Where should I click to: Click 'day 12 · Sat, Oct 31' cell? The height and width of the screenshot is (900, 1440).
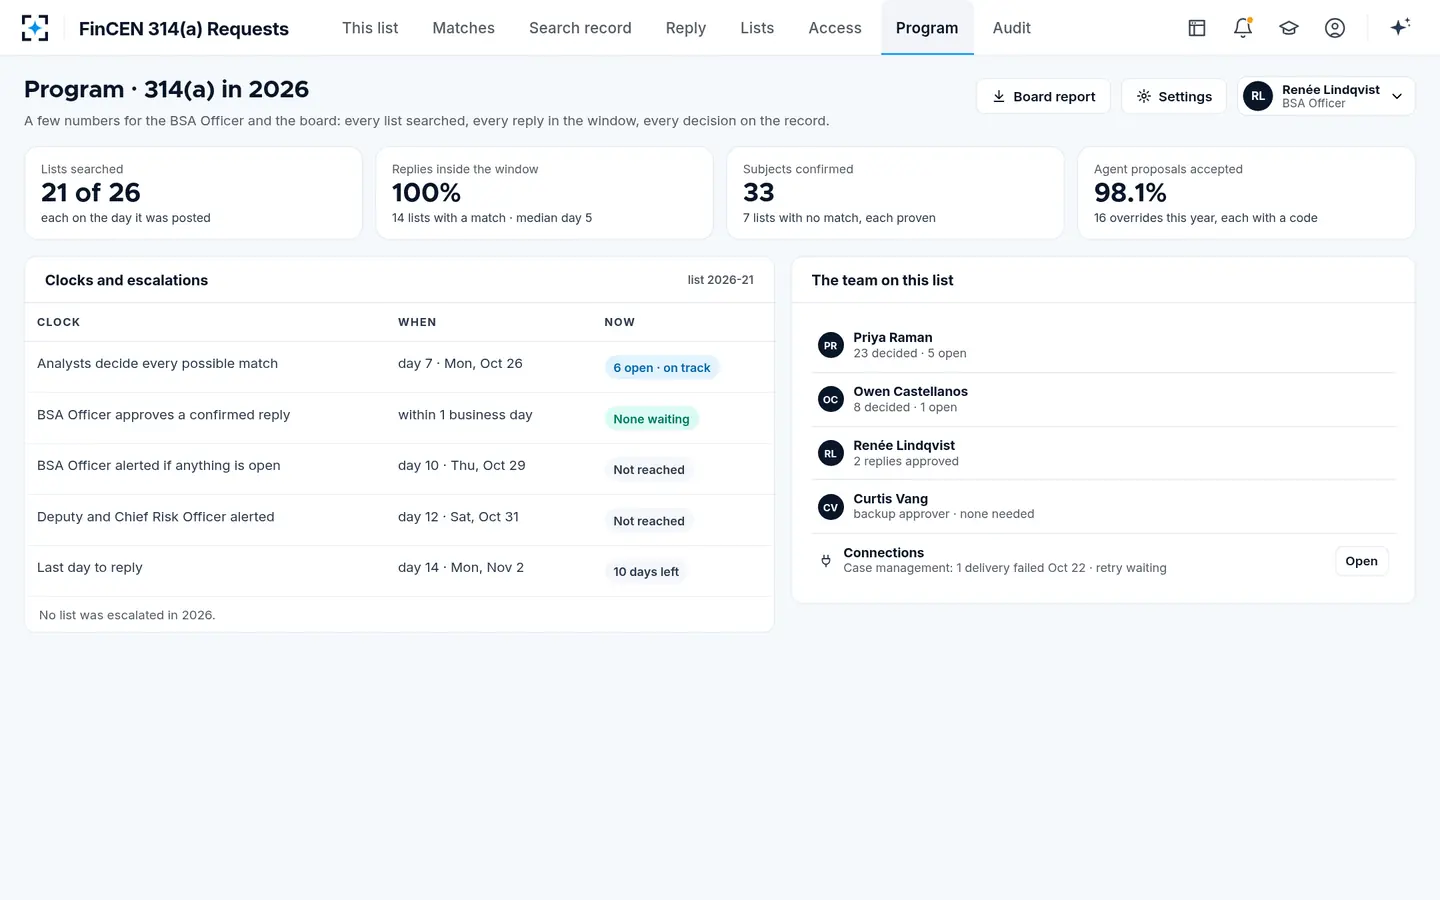tap(458, 516)
